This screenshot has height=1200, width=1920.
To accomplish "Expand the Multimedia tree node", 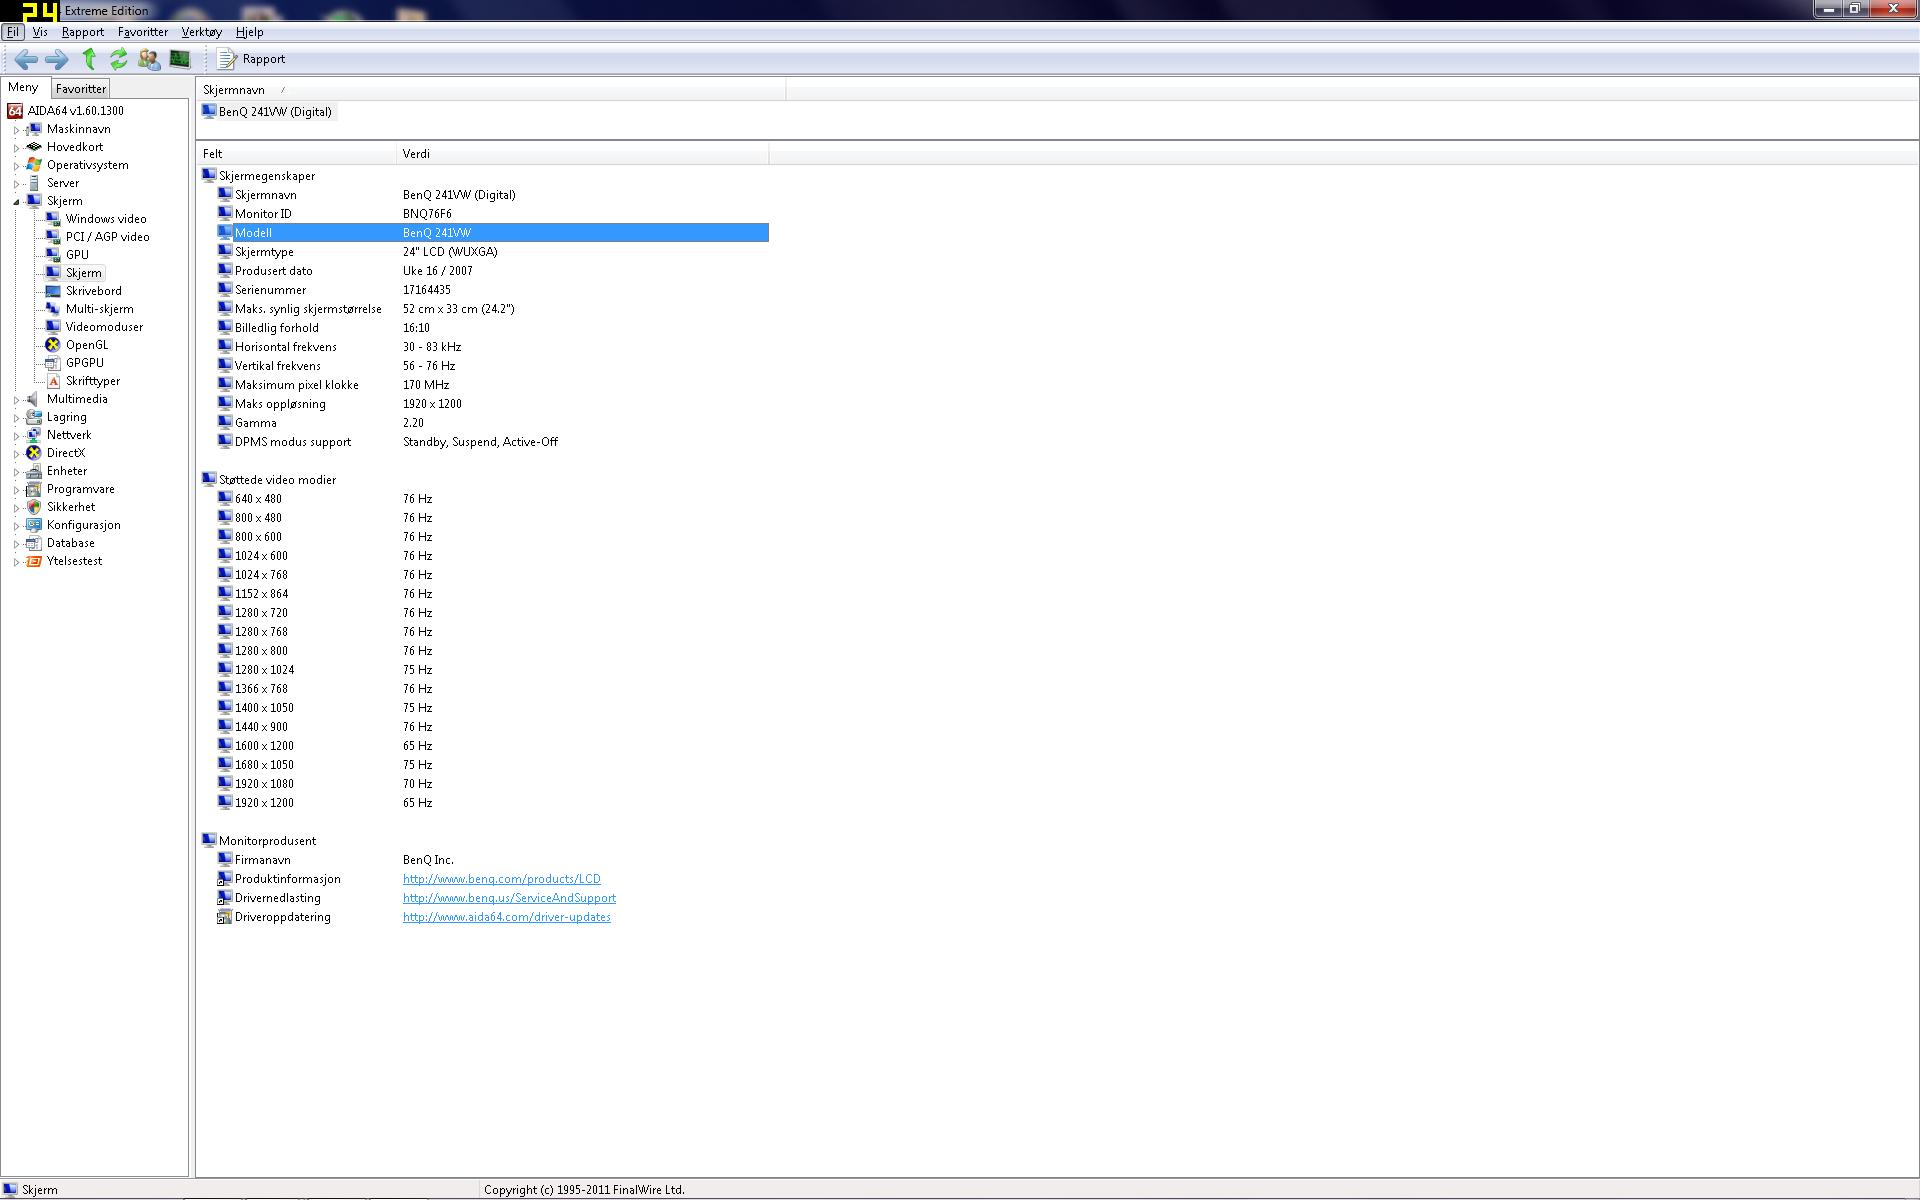I will point(16,399).
